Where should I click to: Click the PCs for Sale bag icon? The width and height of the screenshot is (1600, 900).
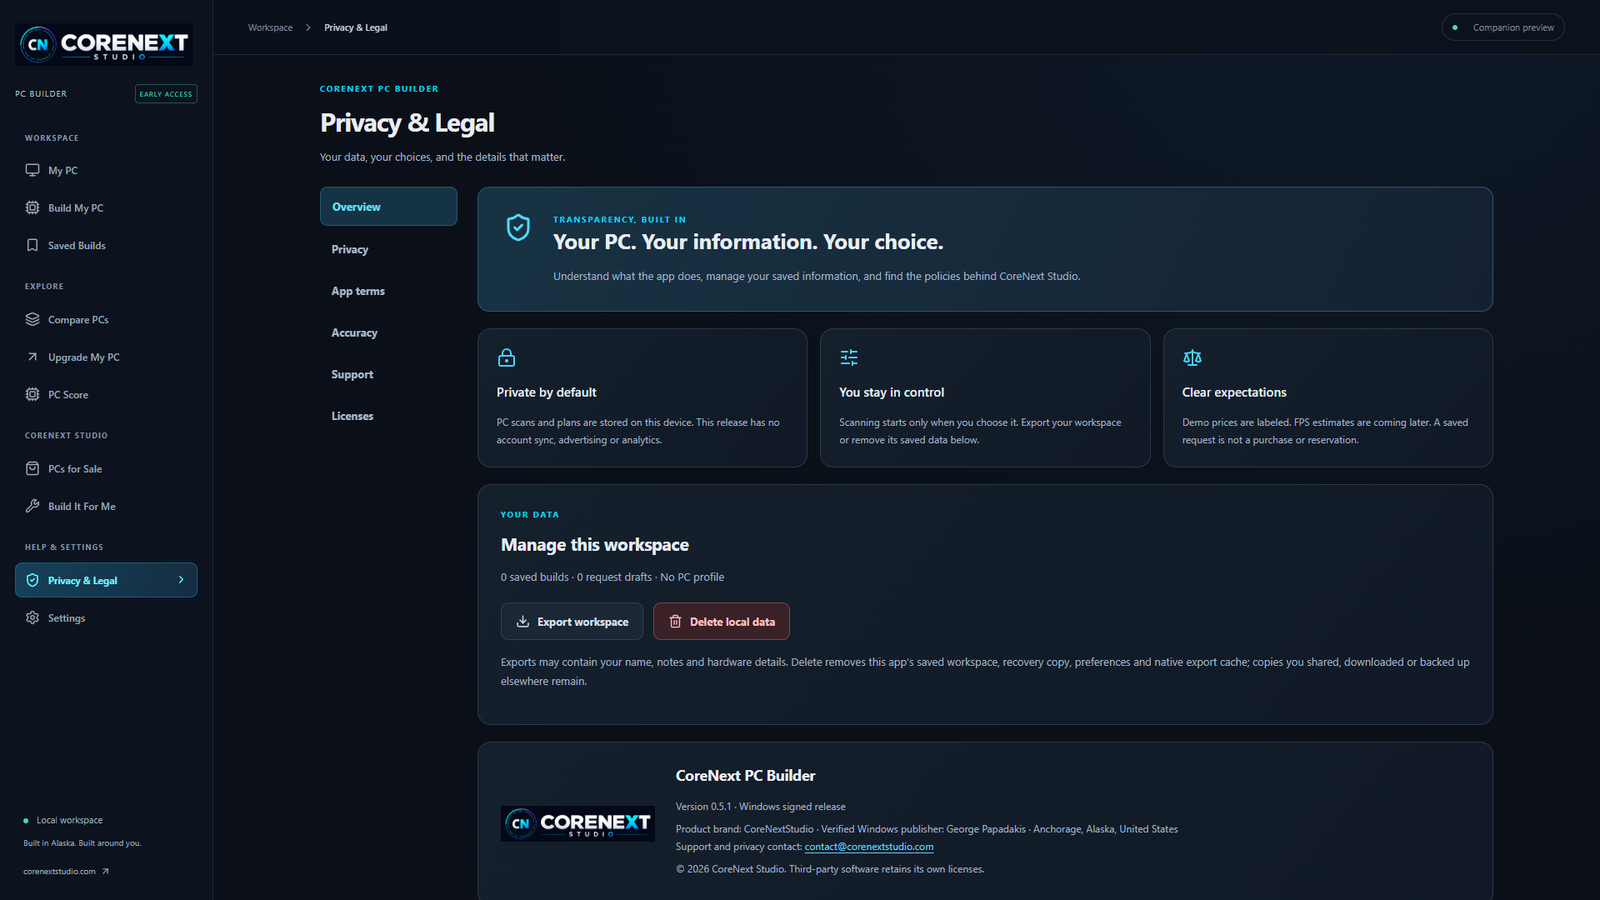[x=32, y=469]
